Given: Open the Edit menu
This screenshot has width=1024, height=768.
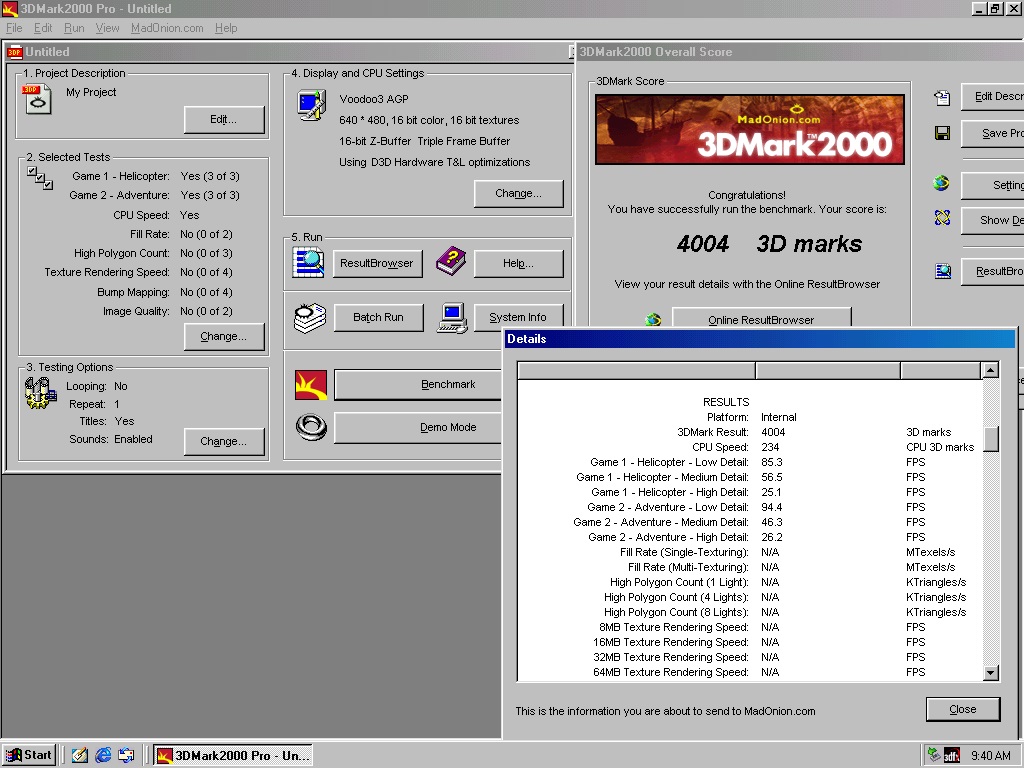Looking at the screenshot, I should pos(43,28).
